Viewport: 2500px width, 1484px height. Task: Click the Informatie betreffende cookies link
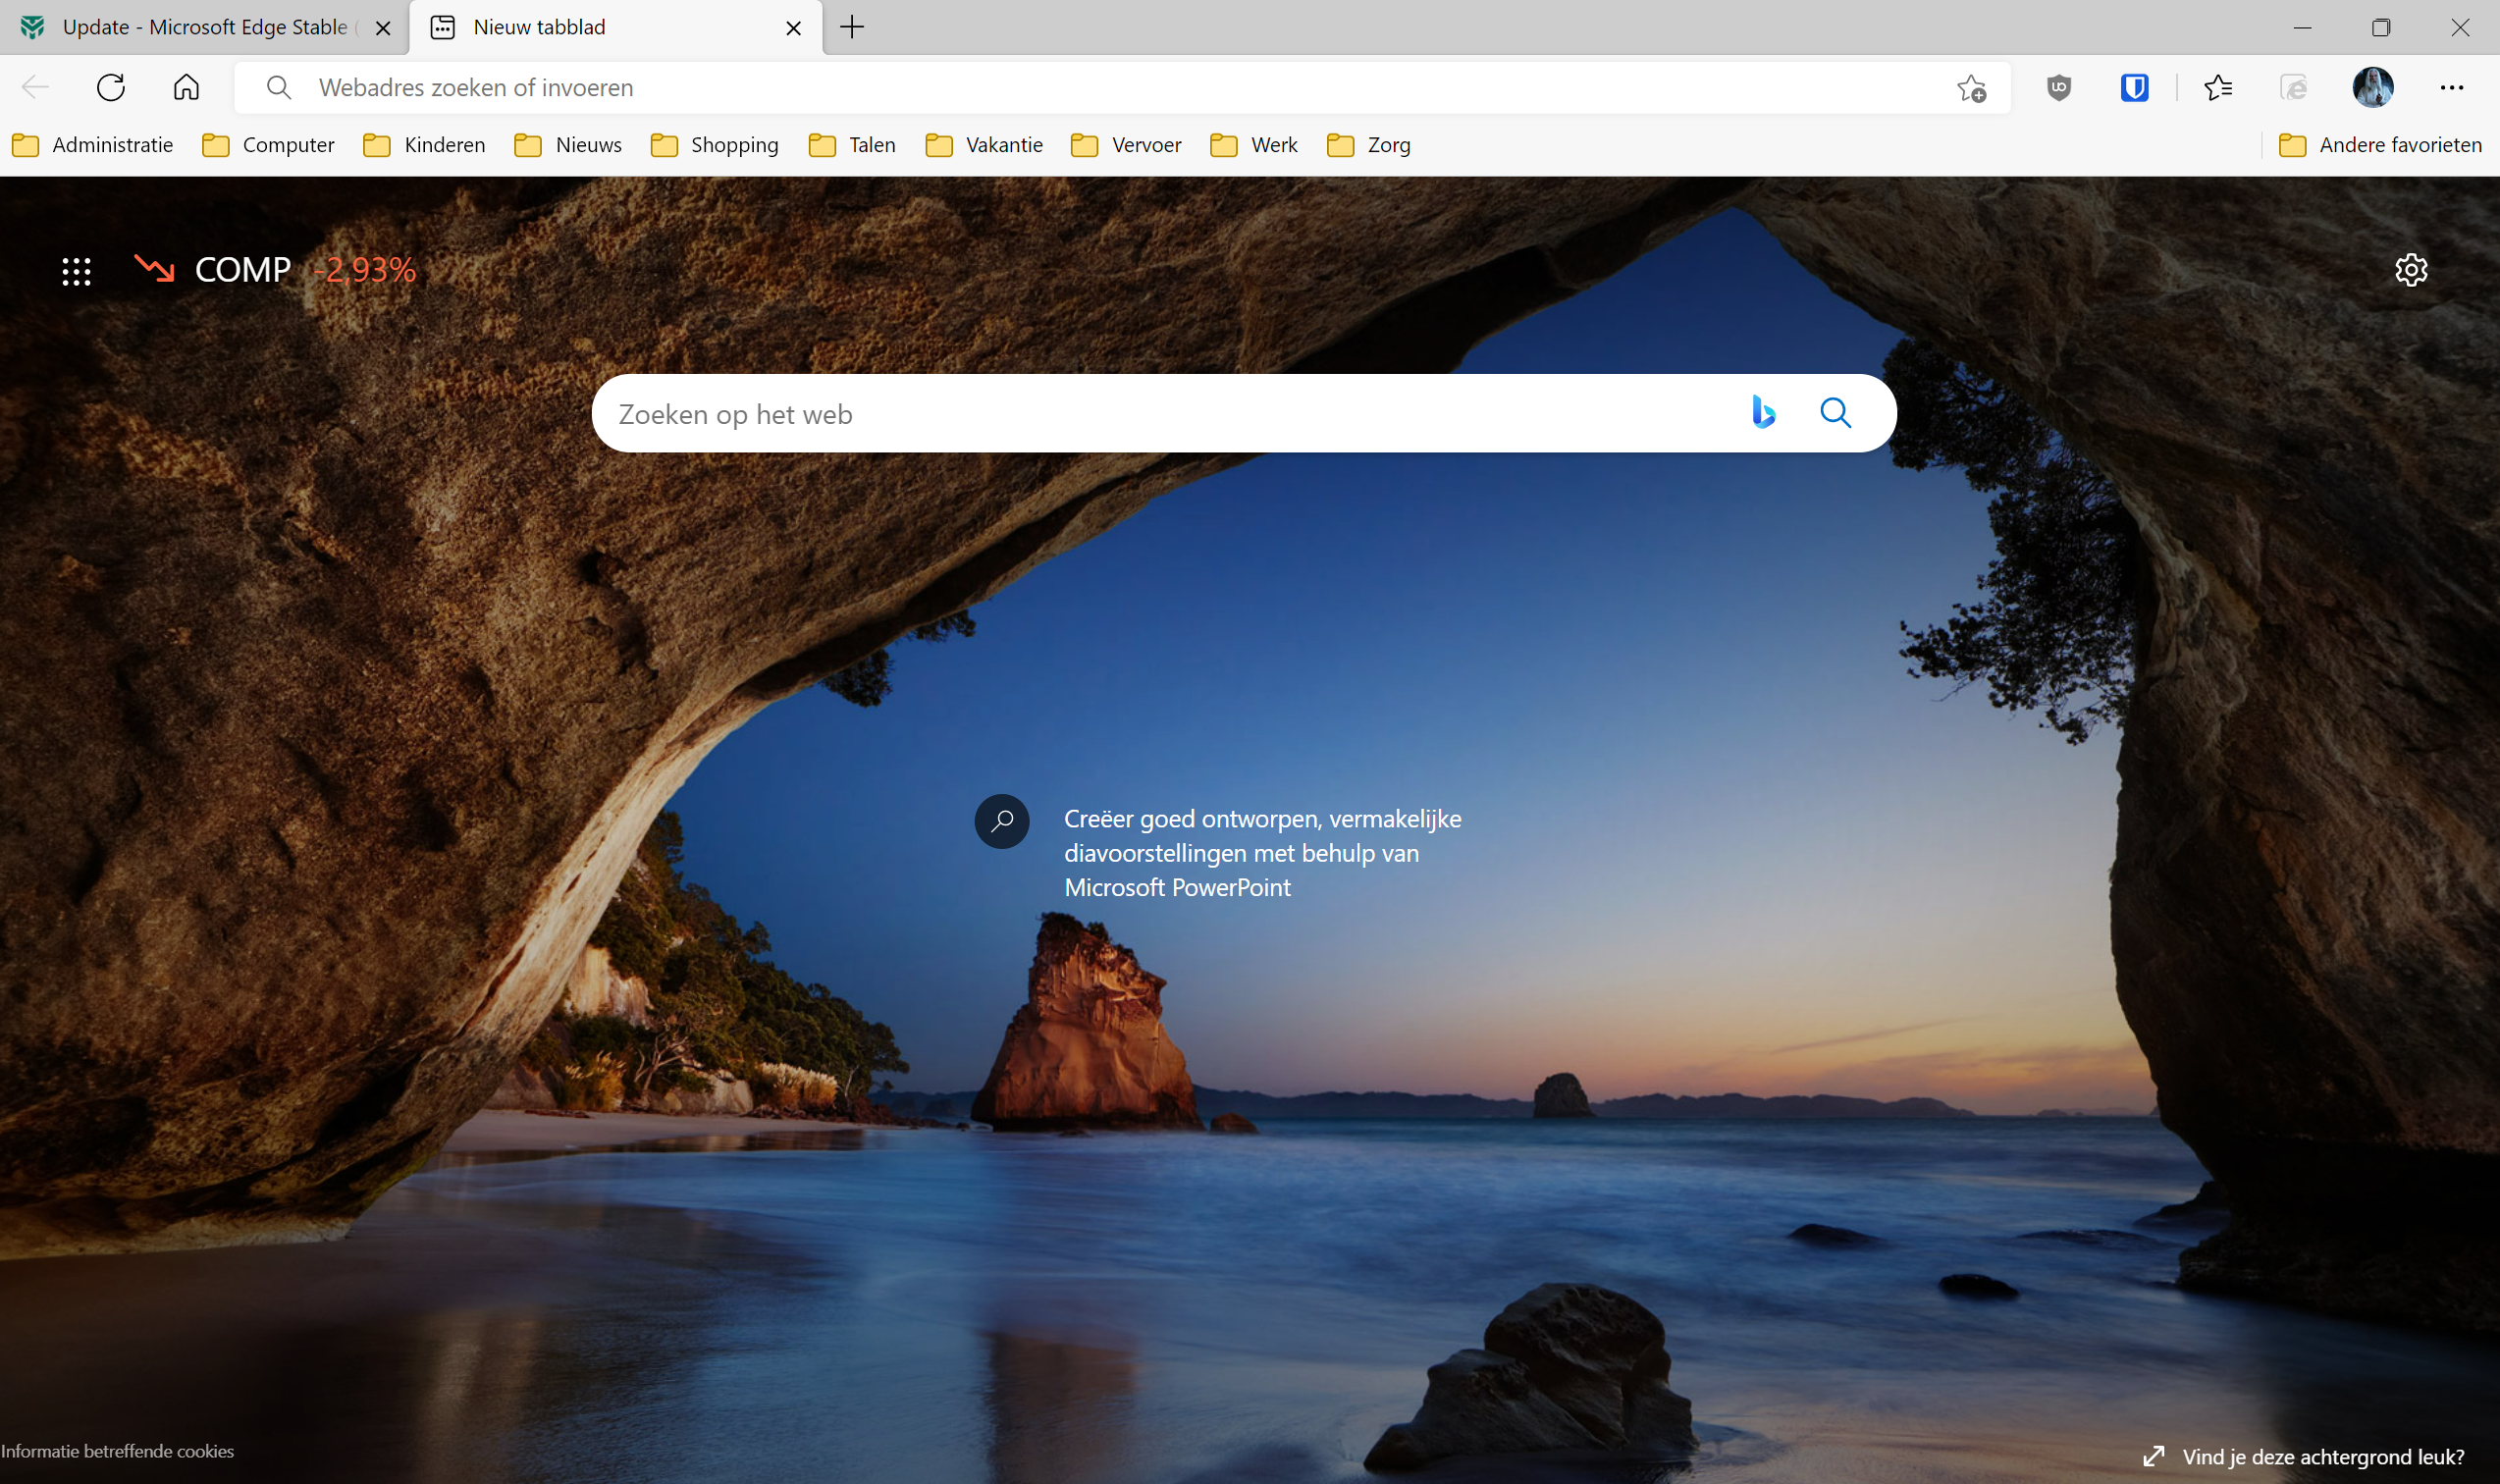click(117, 1451)
